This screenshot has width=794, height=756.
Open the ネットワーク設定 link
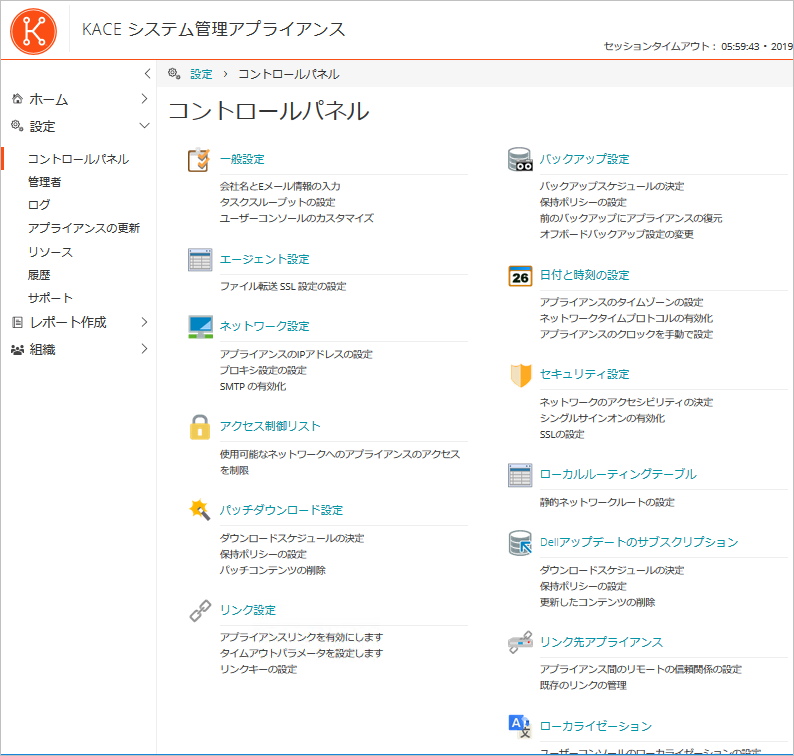click(x=264, y=326)
